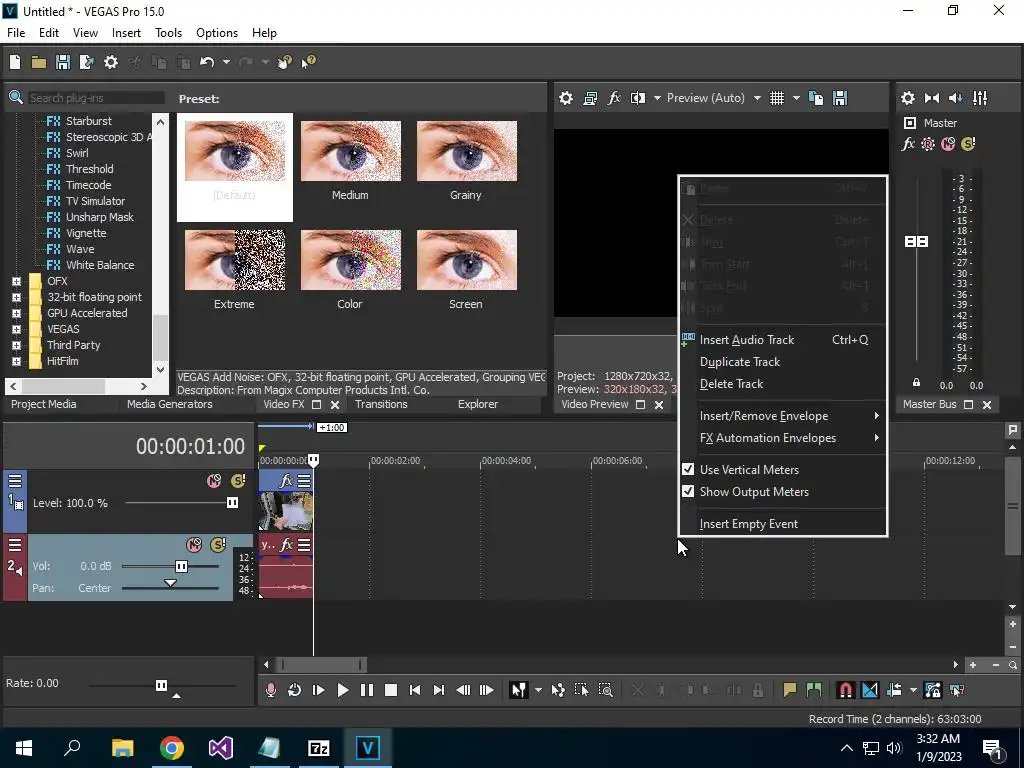Click the Event FX icon on video event

285,481
